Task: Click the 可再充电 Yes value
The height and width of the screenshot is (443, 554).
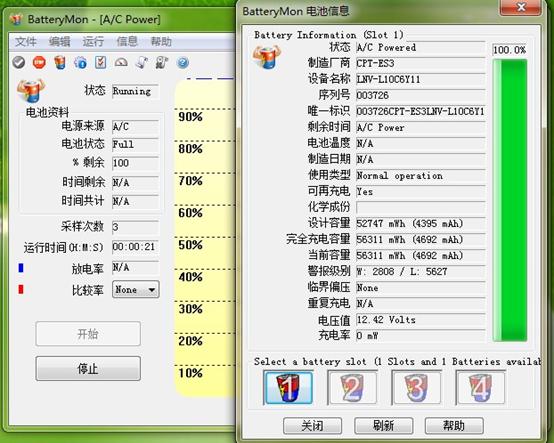Action: (x=420, y=192)
